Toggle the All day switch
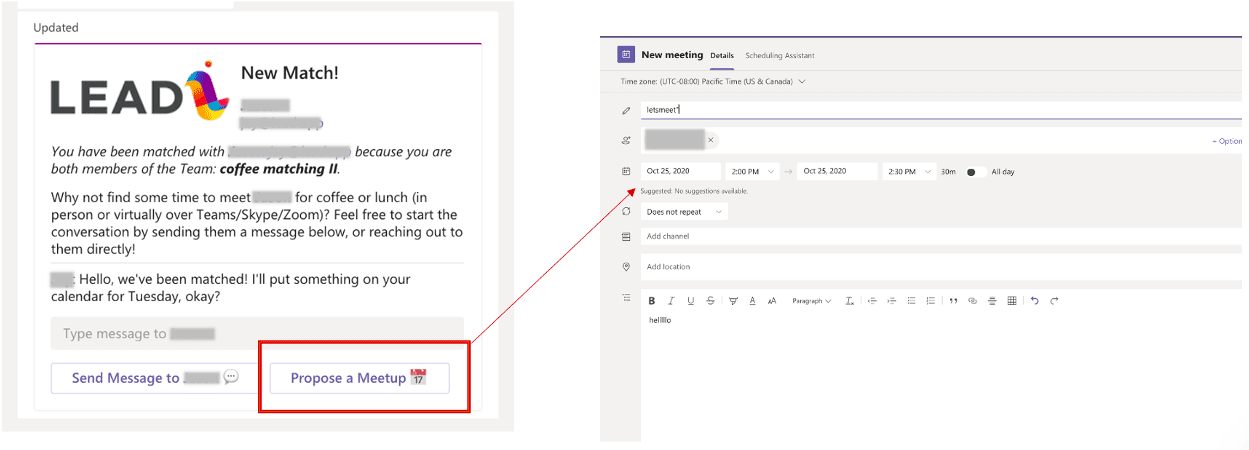Screen dimensions: 1249x450 coord(975,172)
